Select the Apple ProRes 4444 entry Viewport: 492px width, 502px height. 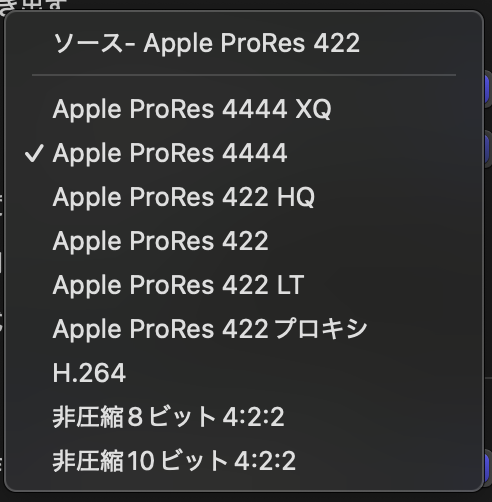244,153
